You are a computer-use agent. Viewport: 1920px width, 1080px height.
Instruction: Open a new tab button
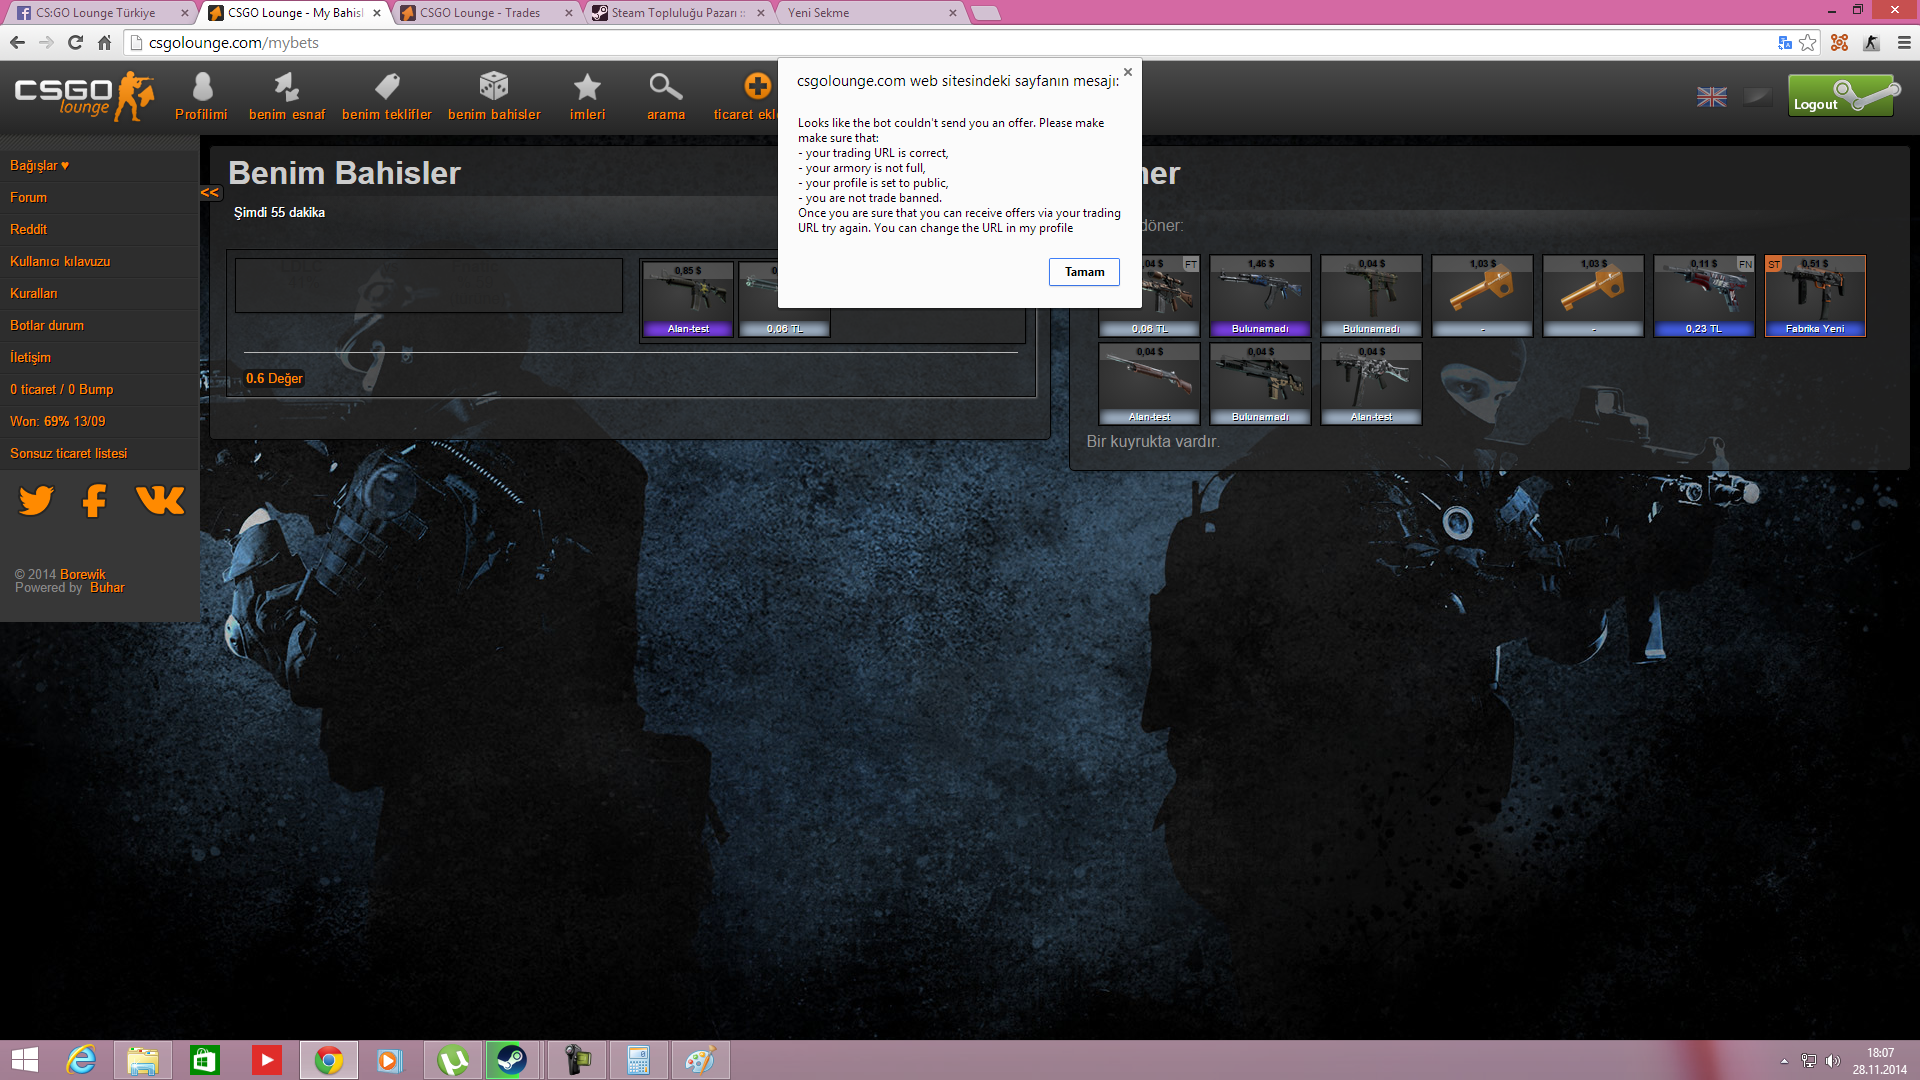[985, 13]
